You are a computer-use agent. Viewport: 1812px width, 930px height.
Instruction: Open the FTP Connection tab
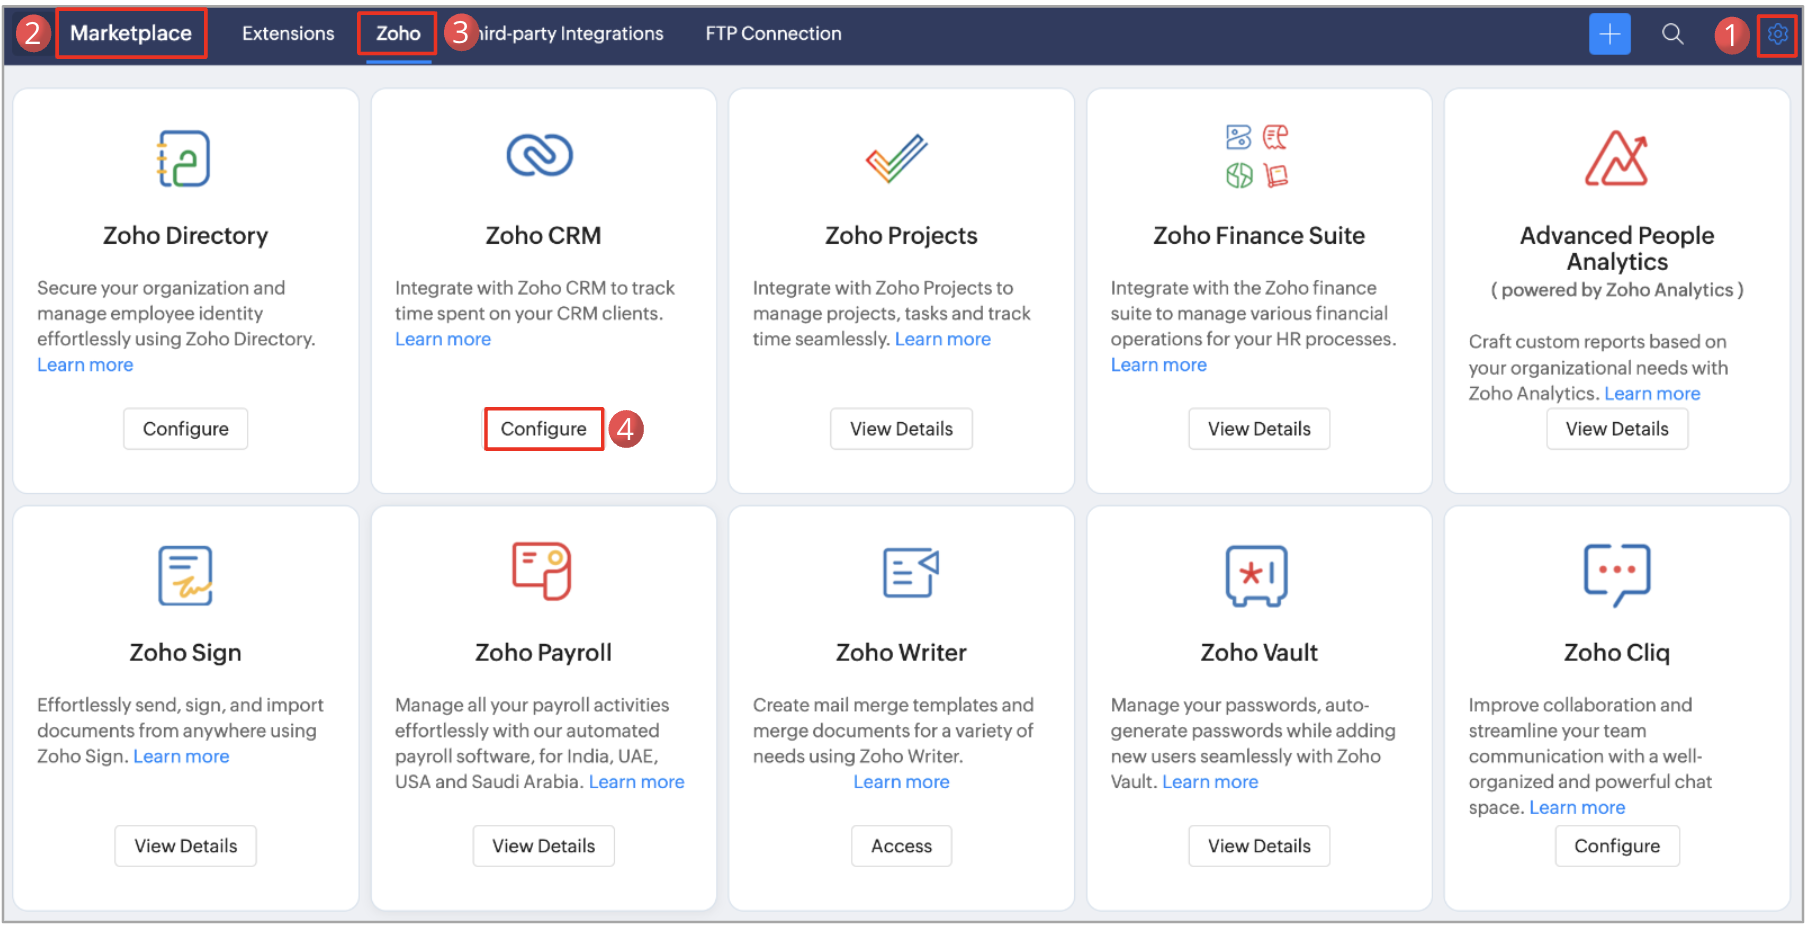[773, 34]
